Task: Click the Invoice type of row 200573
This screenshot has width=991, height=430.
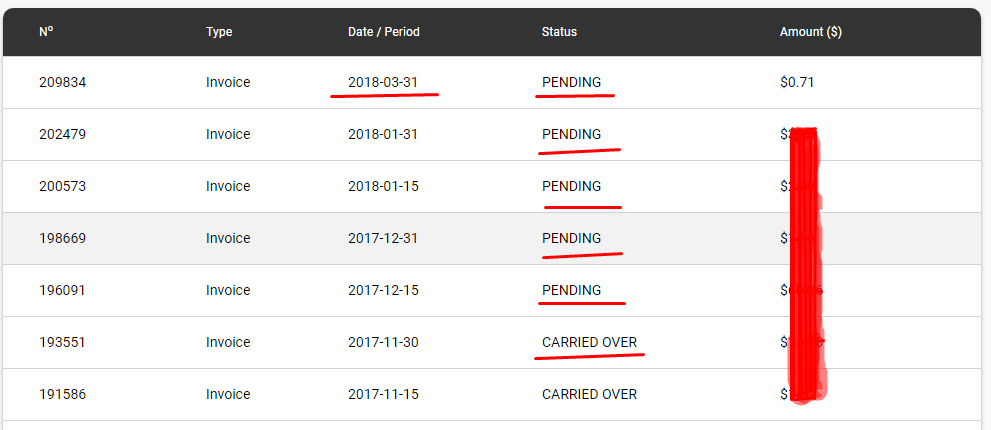Action: click(228, 187)
